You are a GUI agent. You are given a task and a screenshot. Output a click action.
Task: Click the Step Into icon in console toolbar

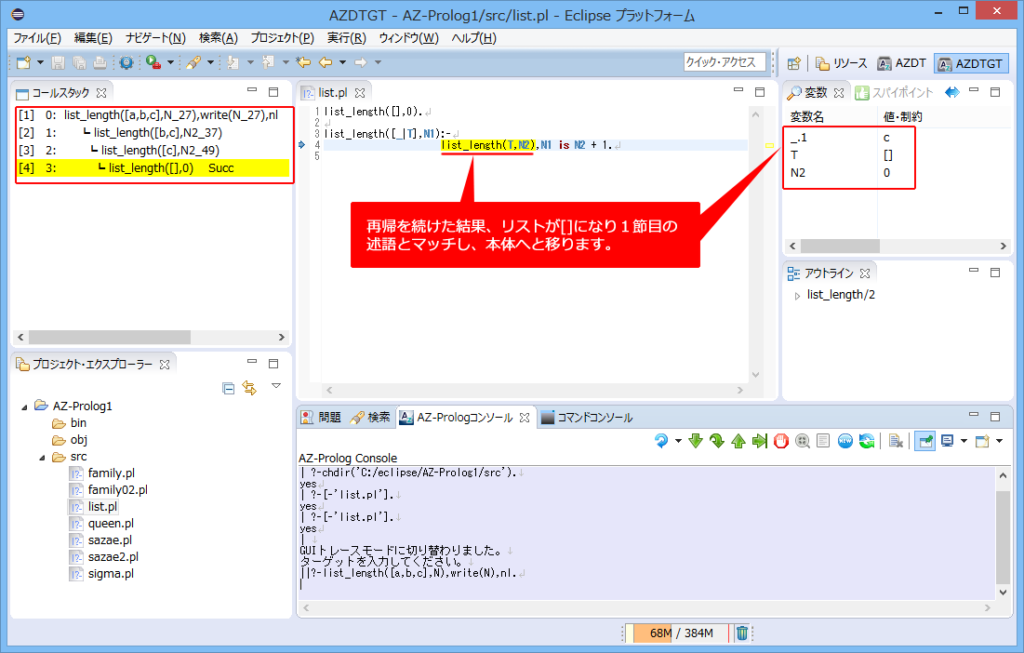click(x=696, y=441)
